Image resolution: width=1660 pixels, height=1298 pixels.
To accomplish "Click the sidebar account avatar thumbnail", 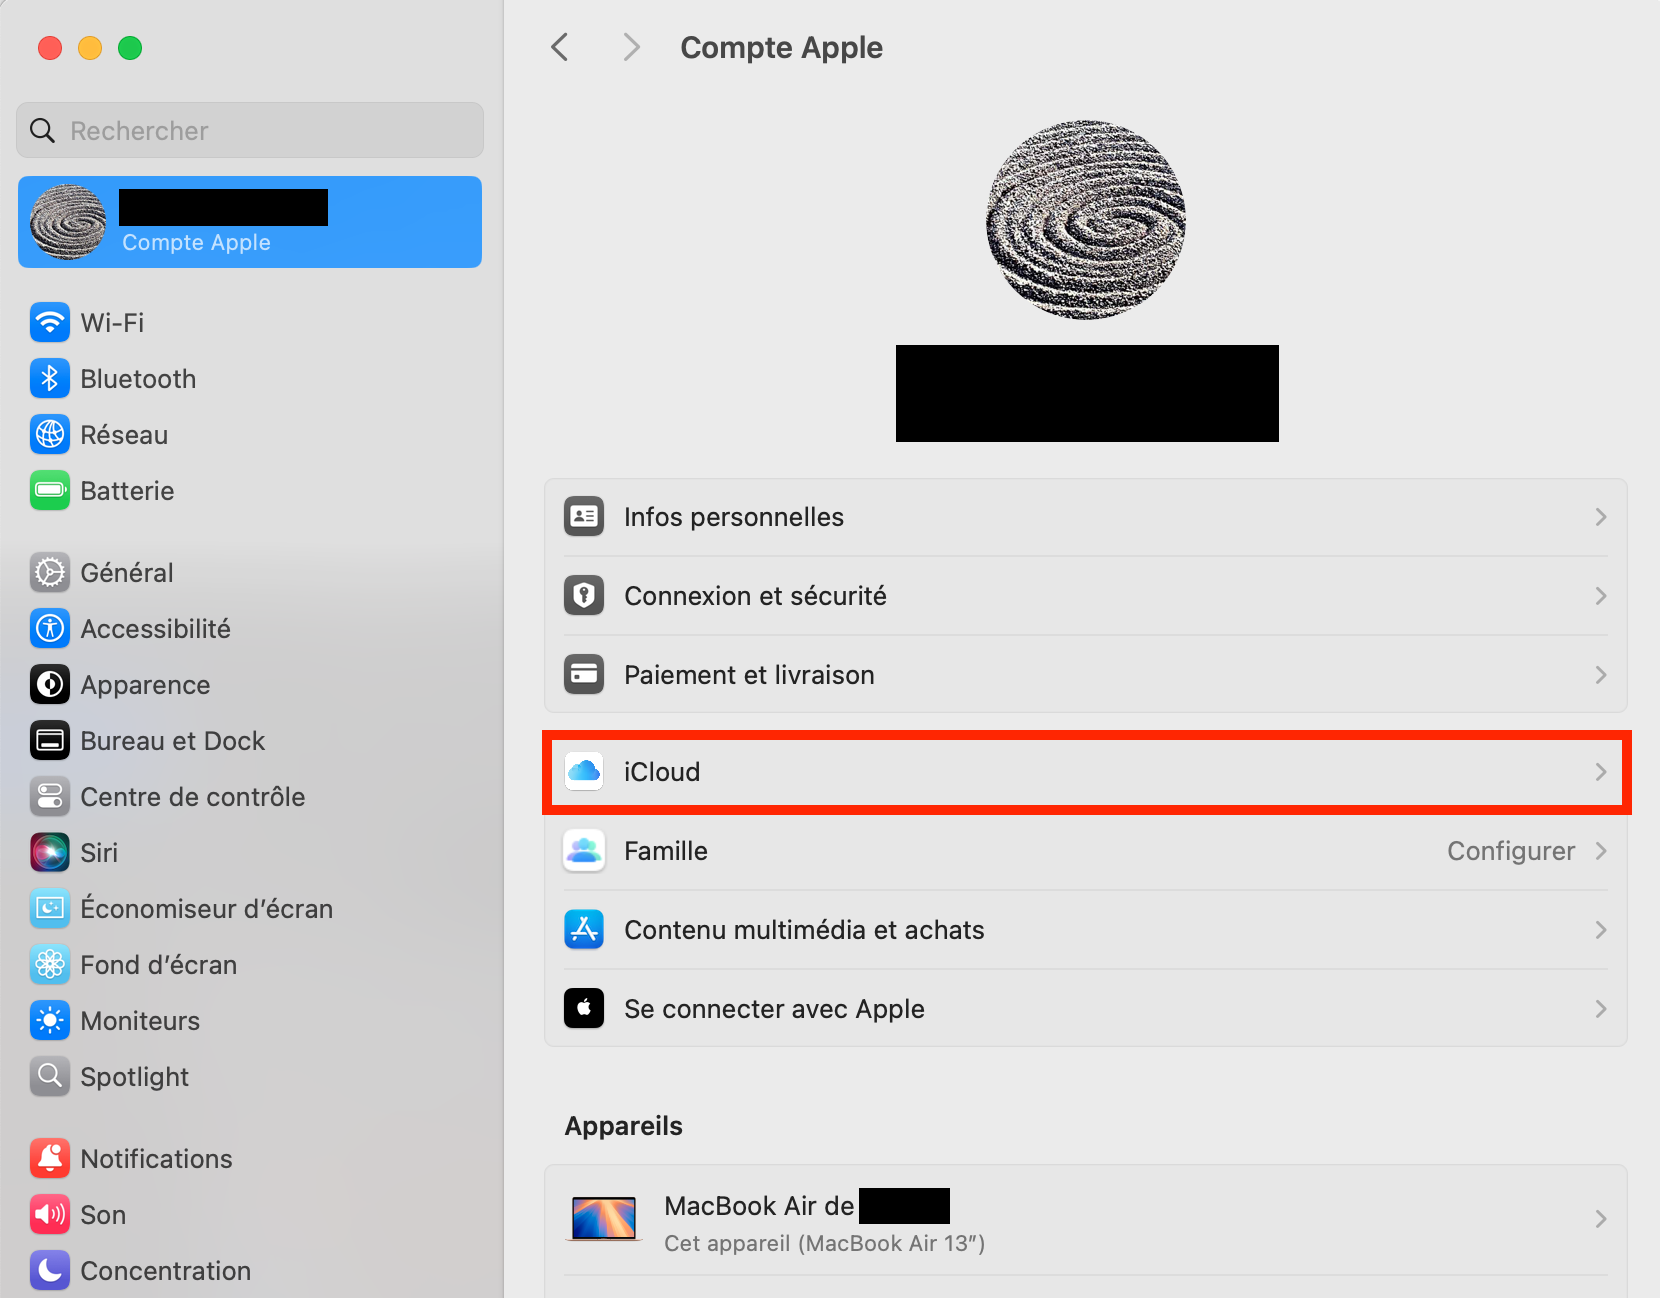I will click(x=68, y=222).
